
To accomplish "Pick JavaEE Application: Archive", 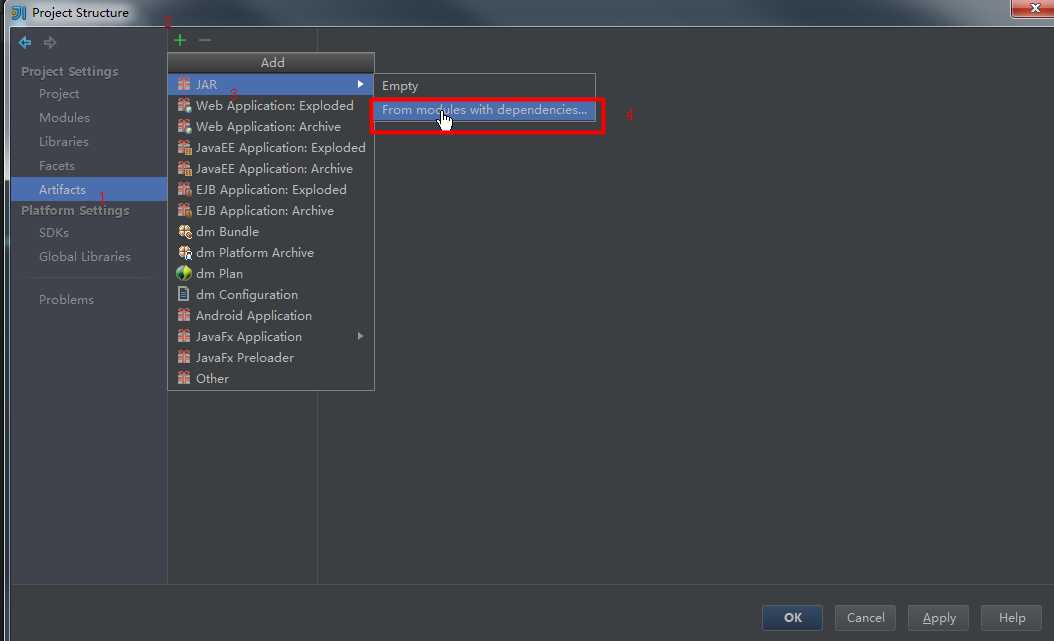I will (270, 168).
